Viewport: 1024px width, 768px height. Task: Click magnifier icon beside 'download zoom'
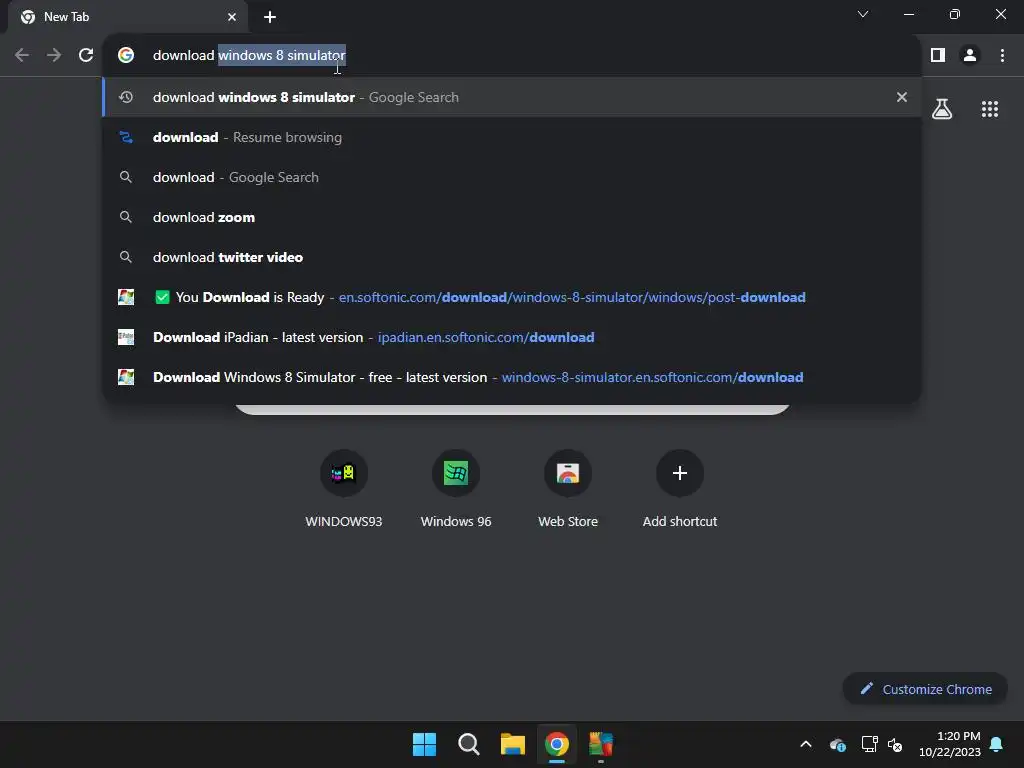coord(126,217)
